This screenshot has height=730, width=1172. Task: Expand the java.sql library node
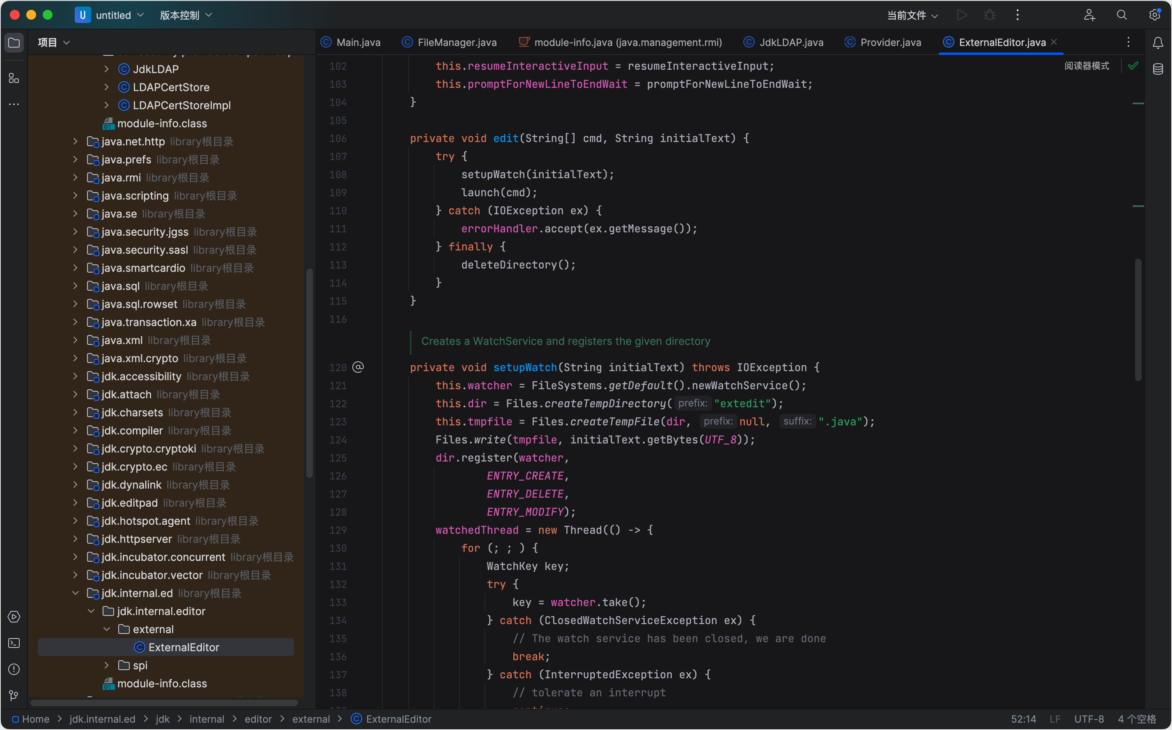(x=75, y=286)
